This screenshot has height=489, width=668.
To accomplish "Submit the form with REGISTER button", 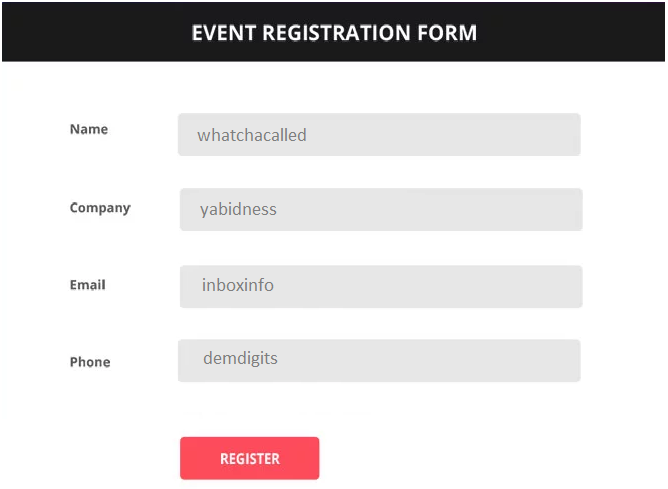I will (x=250, y=458).
